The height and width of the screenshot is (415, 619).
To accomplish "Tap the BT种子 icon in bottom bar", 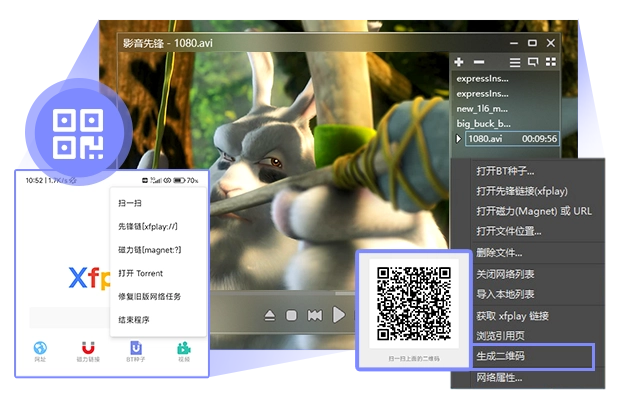I will (x=136, y=349).
